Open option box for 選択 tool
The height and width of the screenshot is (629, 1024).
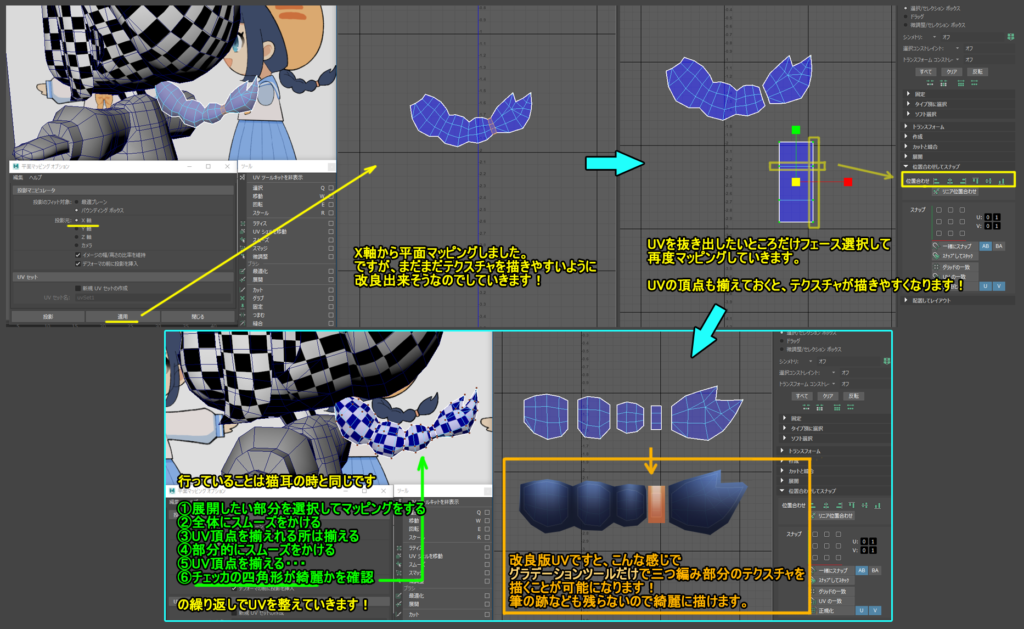[331, 188]
